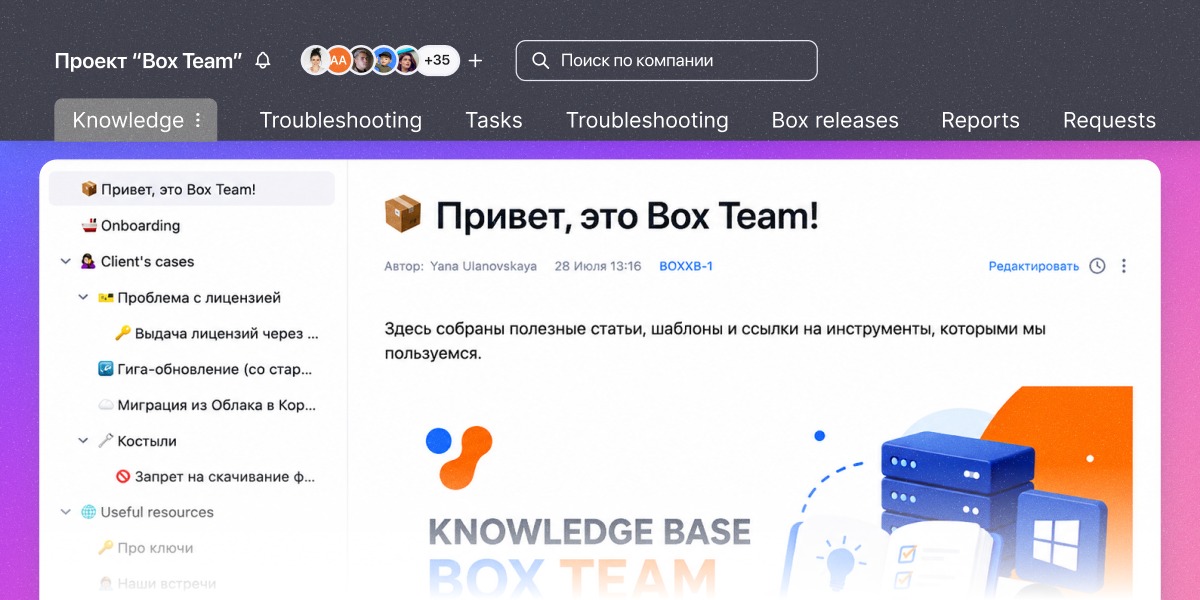Open article three-dot more menu
This screenshot has width=1200, height=600.
coord(1124,266)
